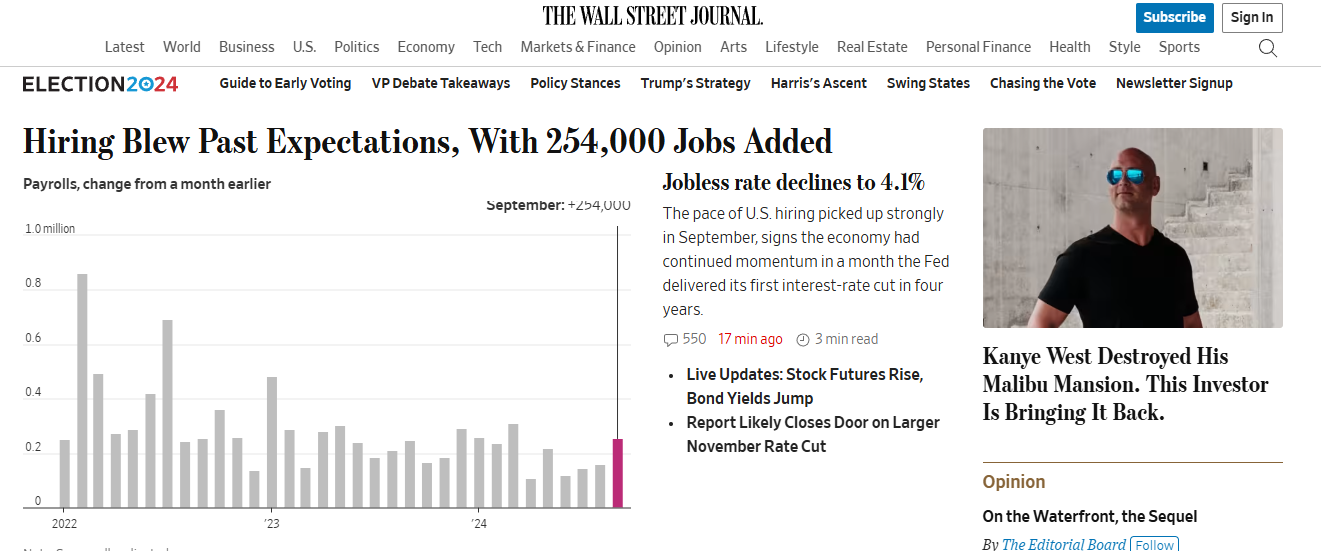Open Live Updates: Stock Futures Rise story
The height and width of the screenshot is (551, 1321).
805,386
